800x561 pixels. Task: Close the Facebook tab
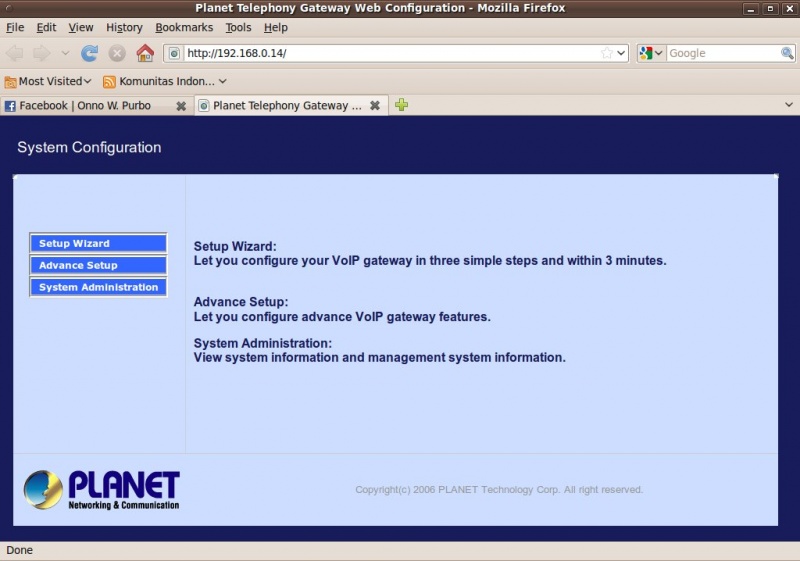181,106
